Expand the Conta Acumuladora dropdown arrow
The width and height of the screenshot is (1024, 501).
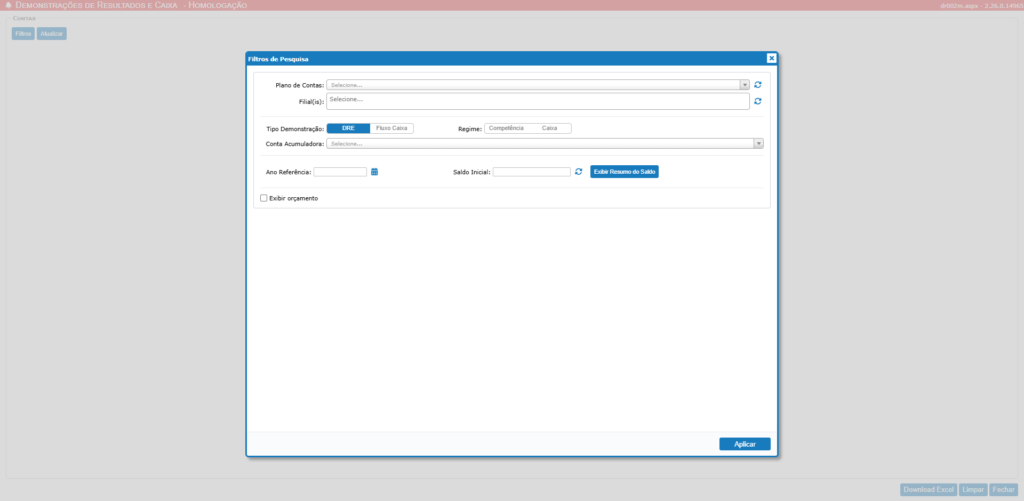(758, 144)
